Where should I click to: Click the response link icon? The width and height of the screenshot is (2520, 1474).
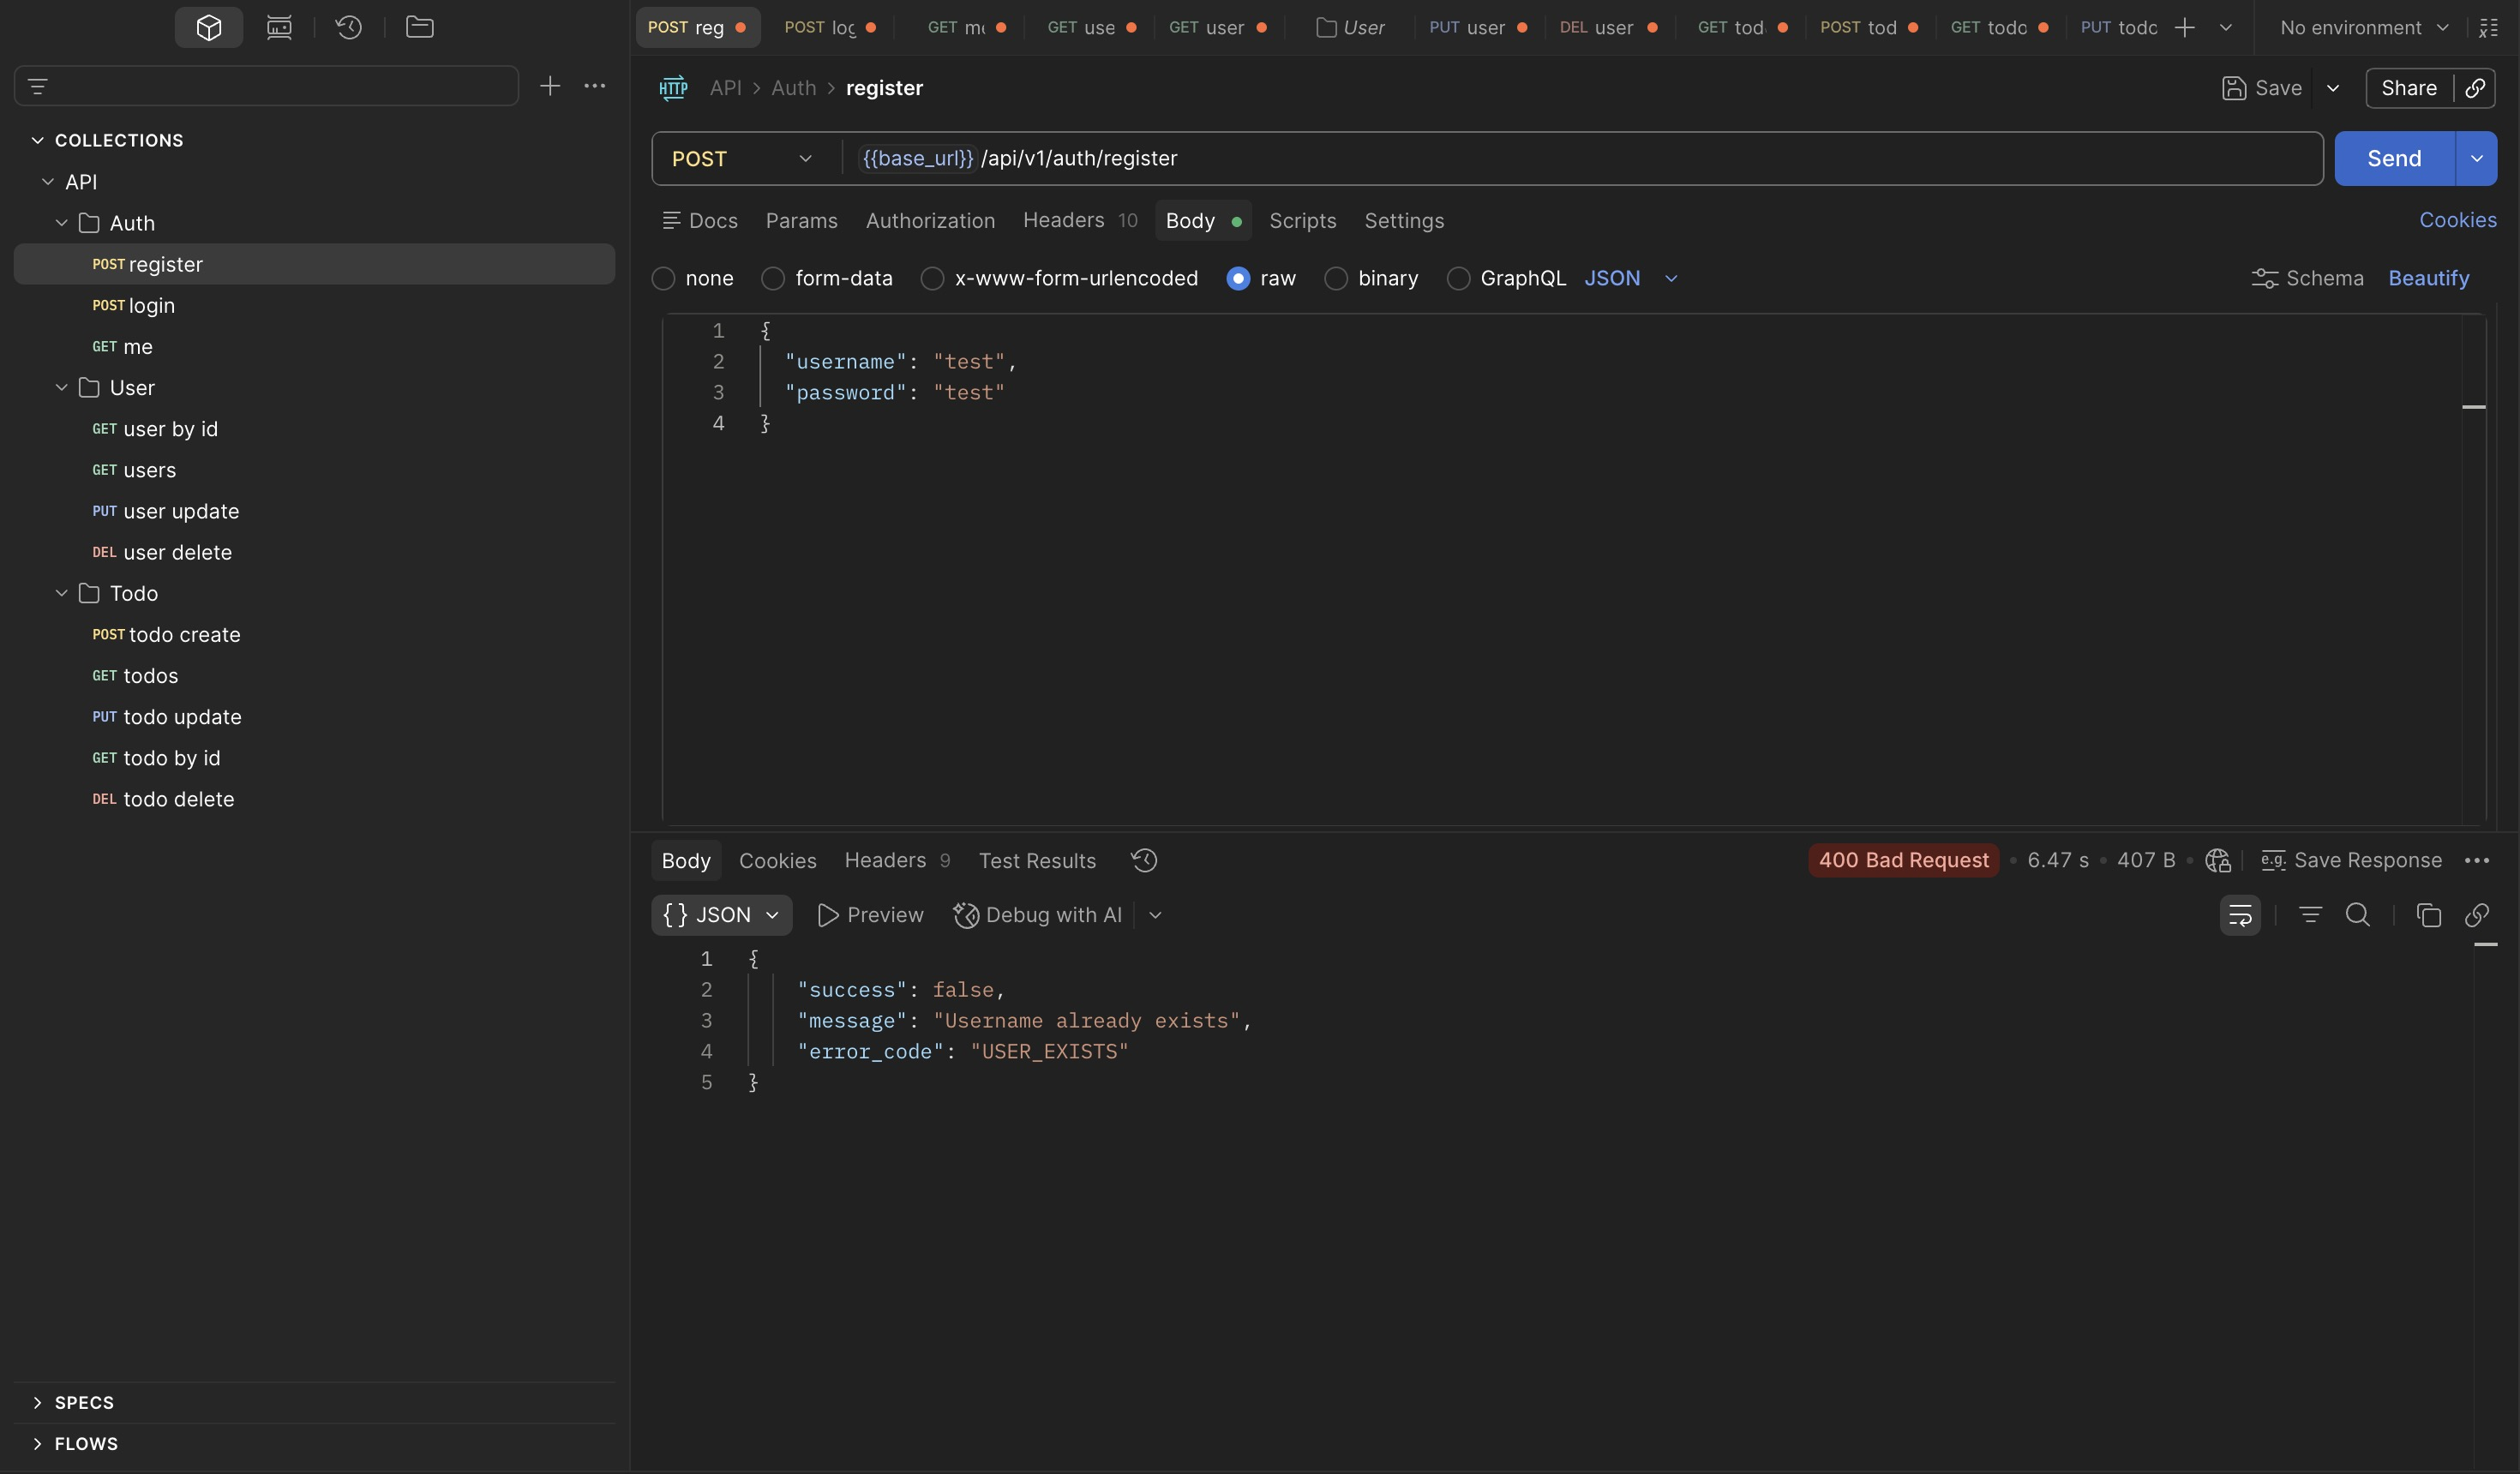(x=2477, y=915)
